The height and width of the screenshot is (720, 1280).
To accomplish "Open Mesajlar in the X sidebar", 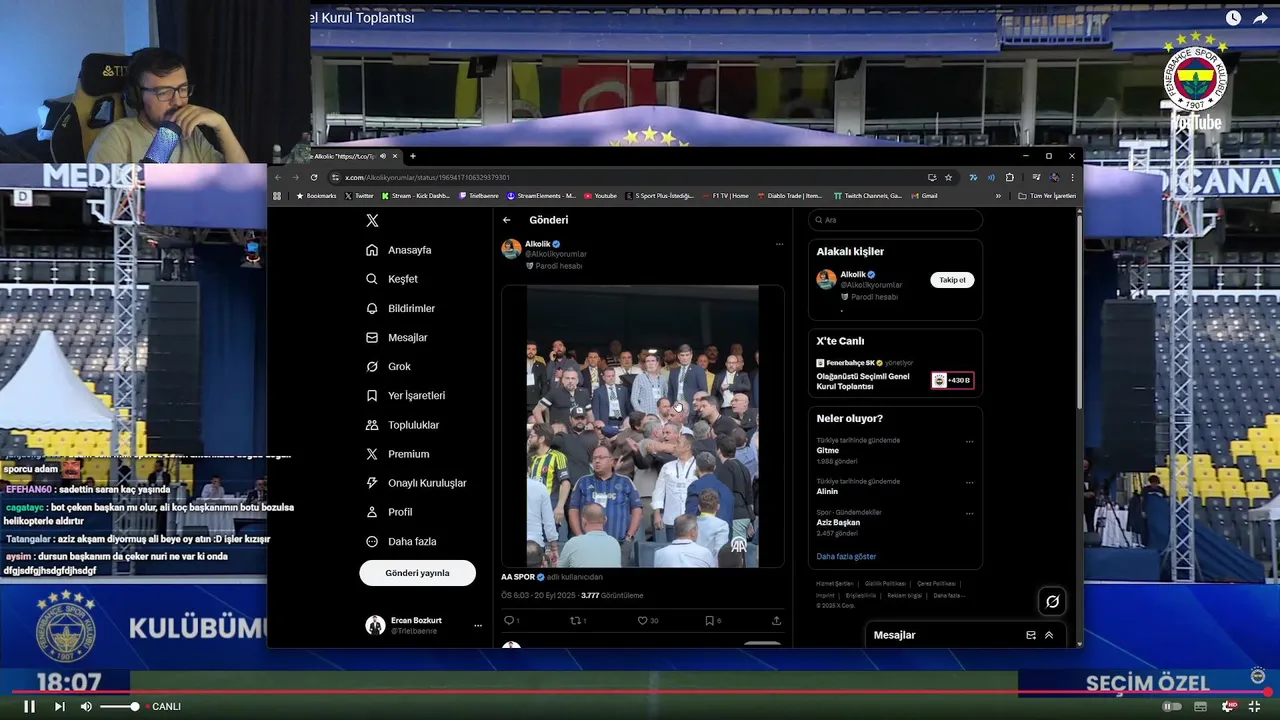I will (397, 337).
